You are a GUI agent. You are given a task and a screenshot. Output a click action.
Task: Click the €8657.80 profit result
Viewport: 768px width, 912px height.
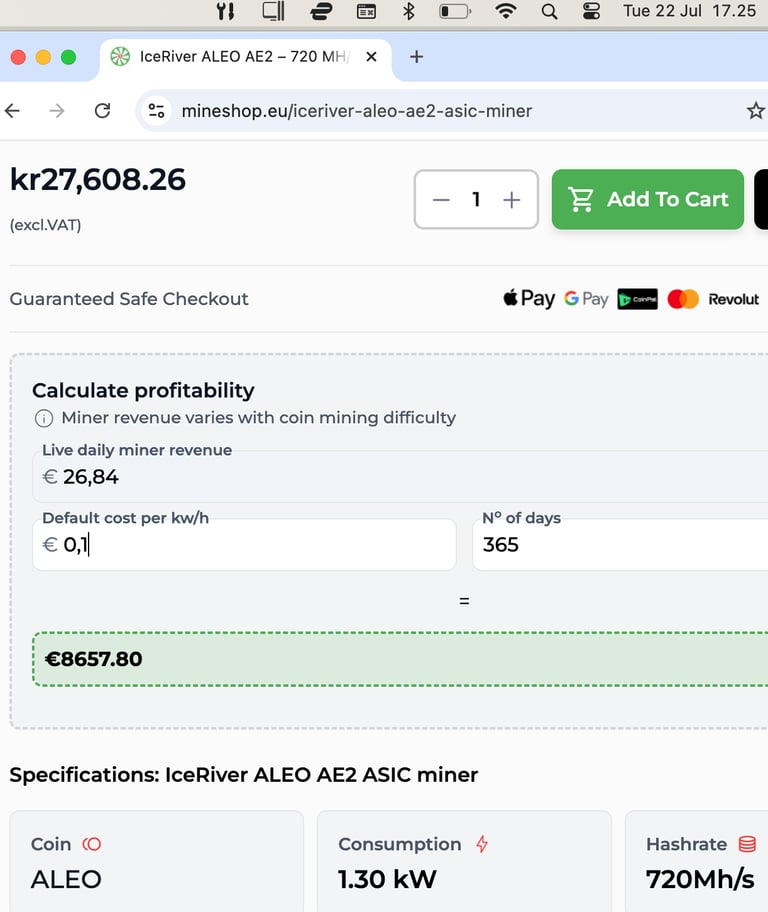click(93, 659)
